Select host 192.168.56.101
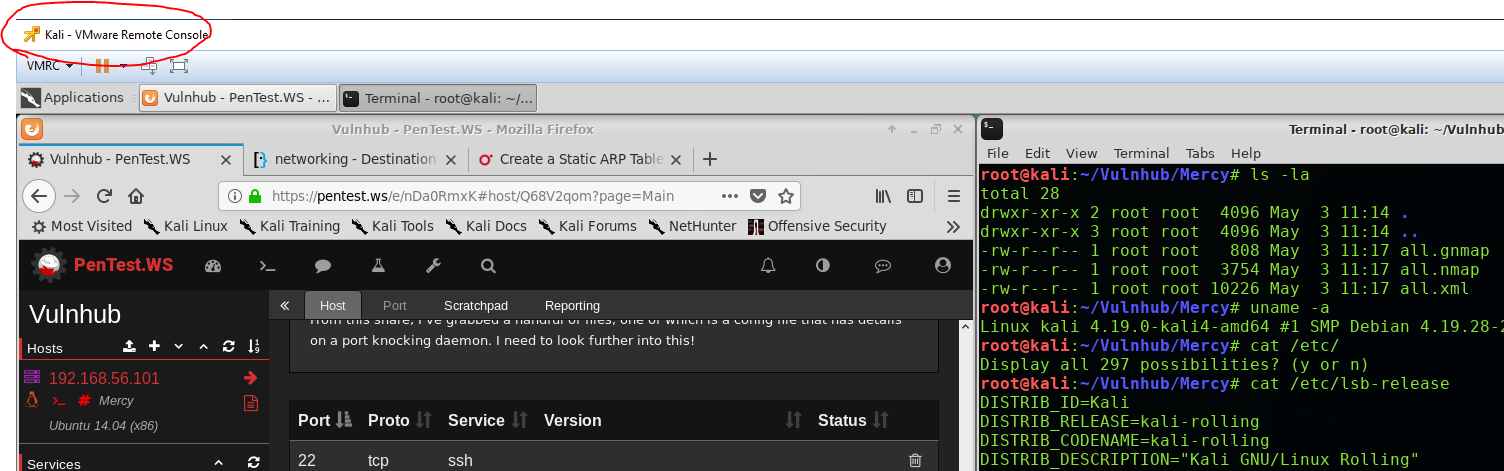Viewport: 1504px width, 471px height. [104, 378]
